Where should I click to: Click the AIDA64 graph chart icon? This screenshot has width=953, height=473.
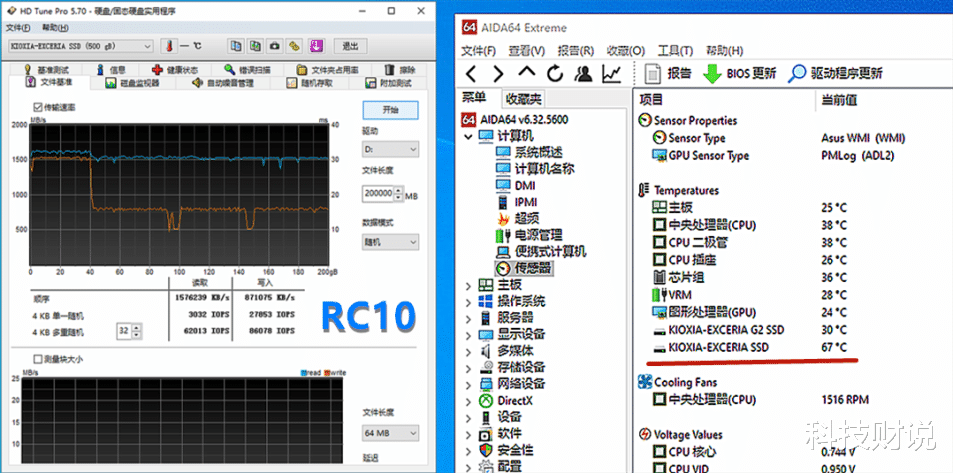coord(611,74)
